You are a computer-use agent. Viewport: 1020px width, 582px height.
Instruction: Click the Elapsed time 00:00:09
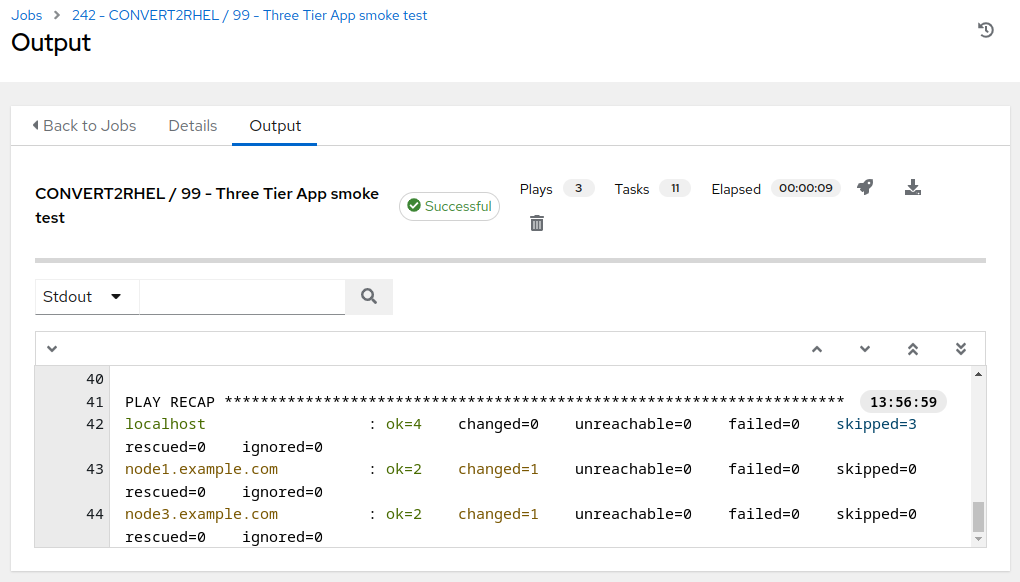(x=805, y=189)
